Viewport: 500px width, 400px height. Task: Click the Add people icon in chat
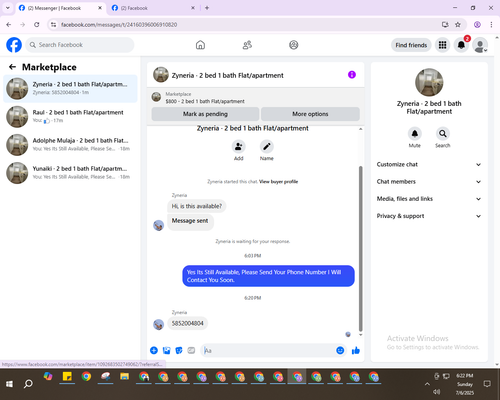(x=239, y=146)
